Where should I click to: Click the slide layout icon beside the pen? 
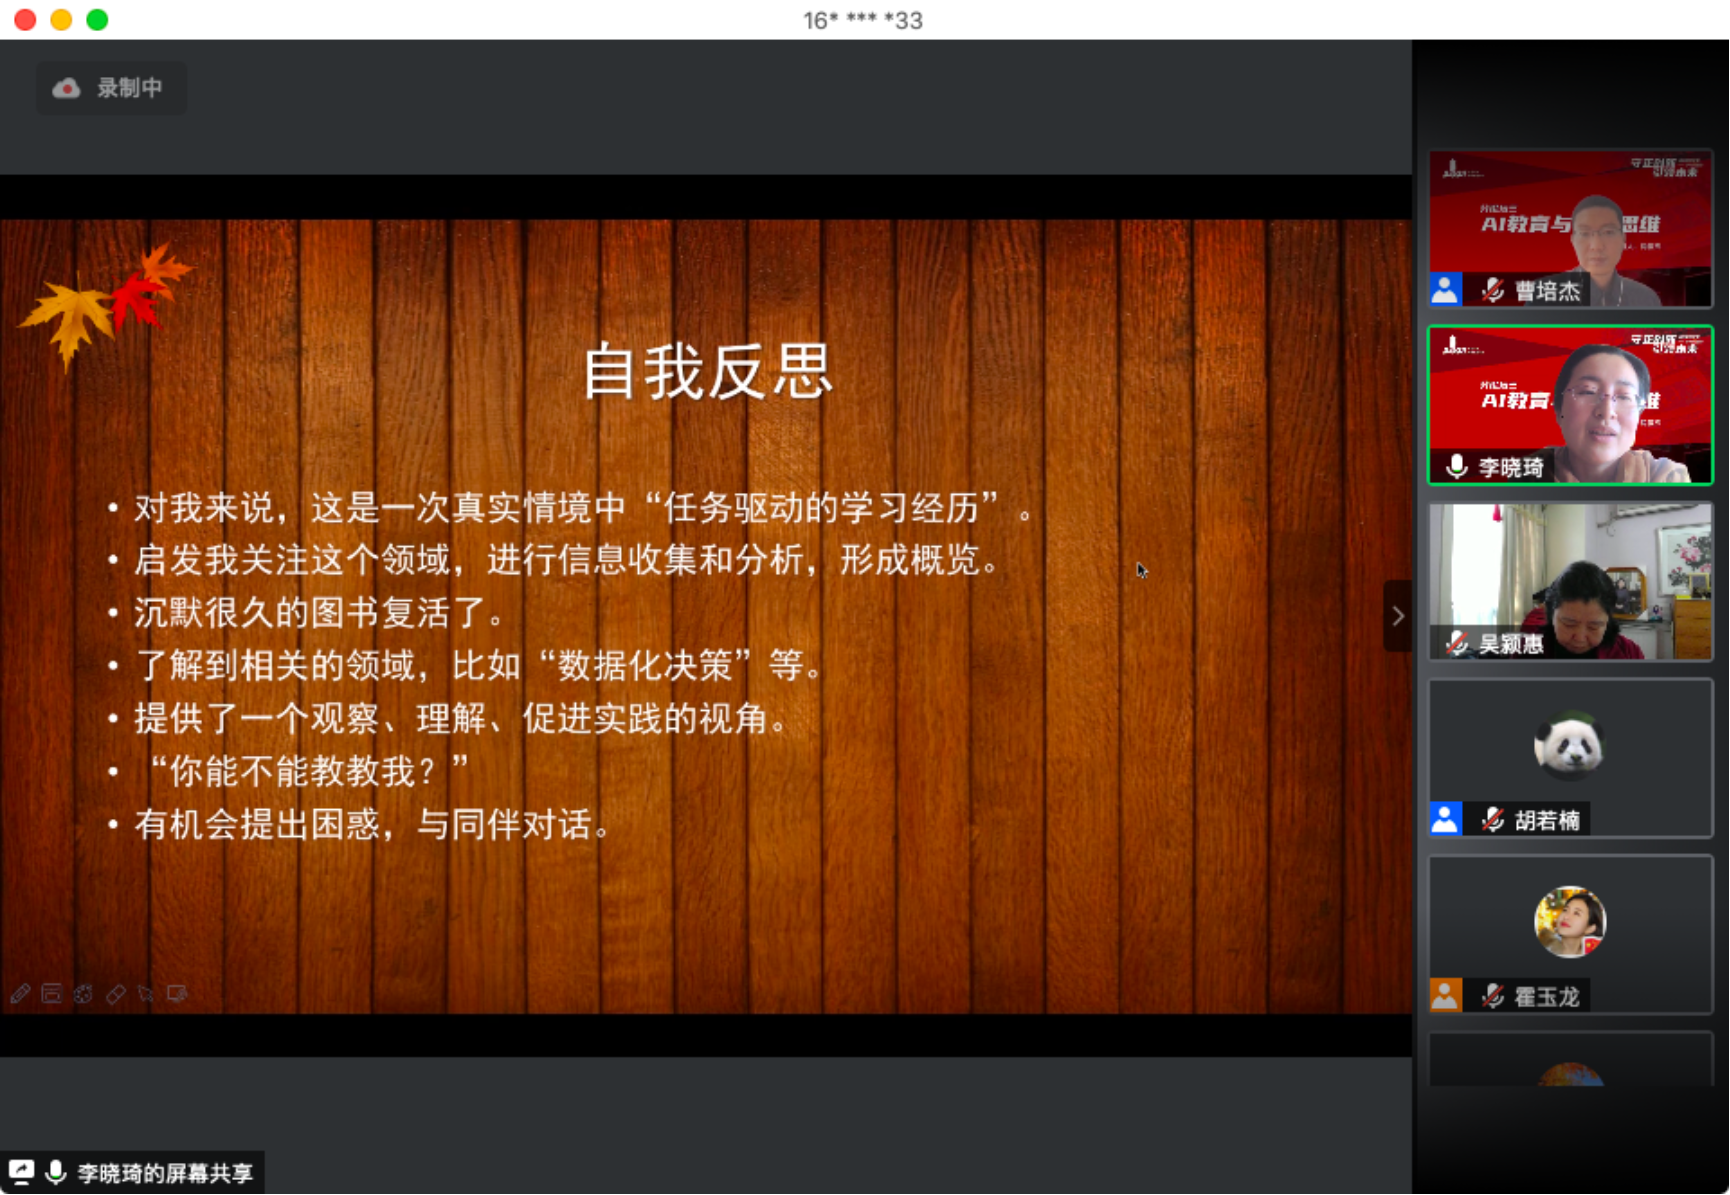click(51, 993)
